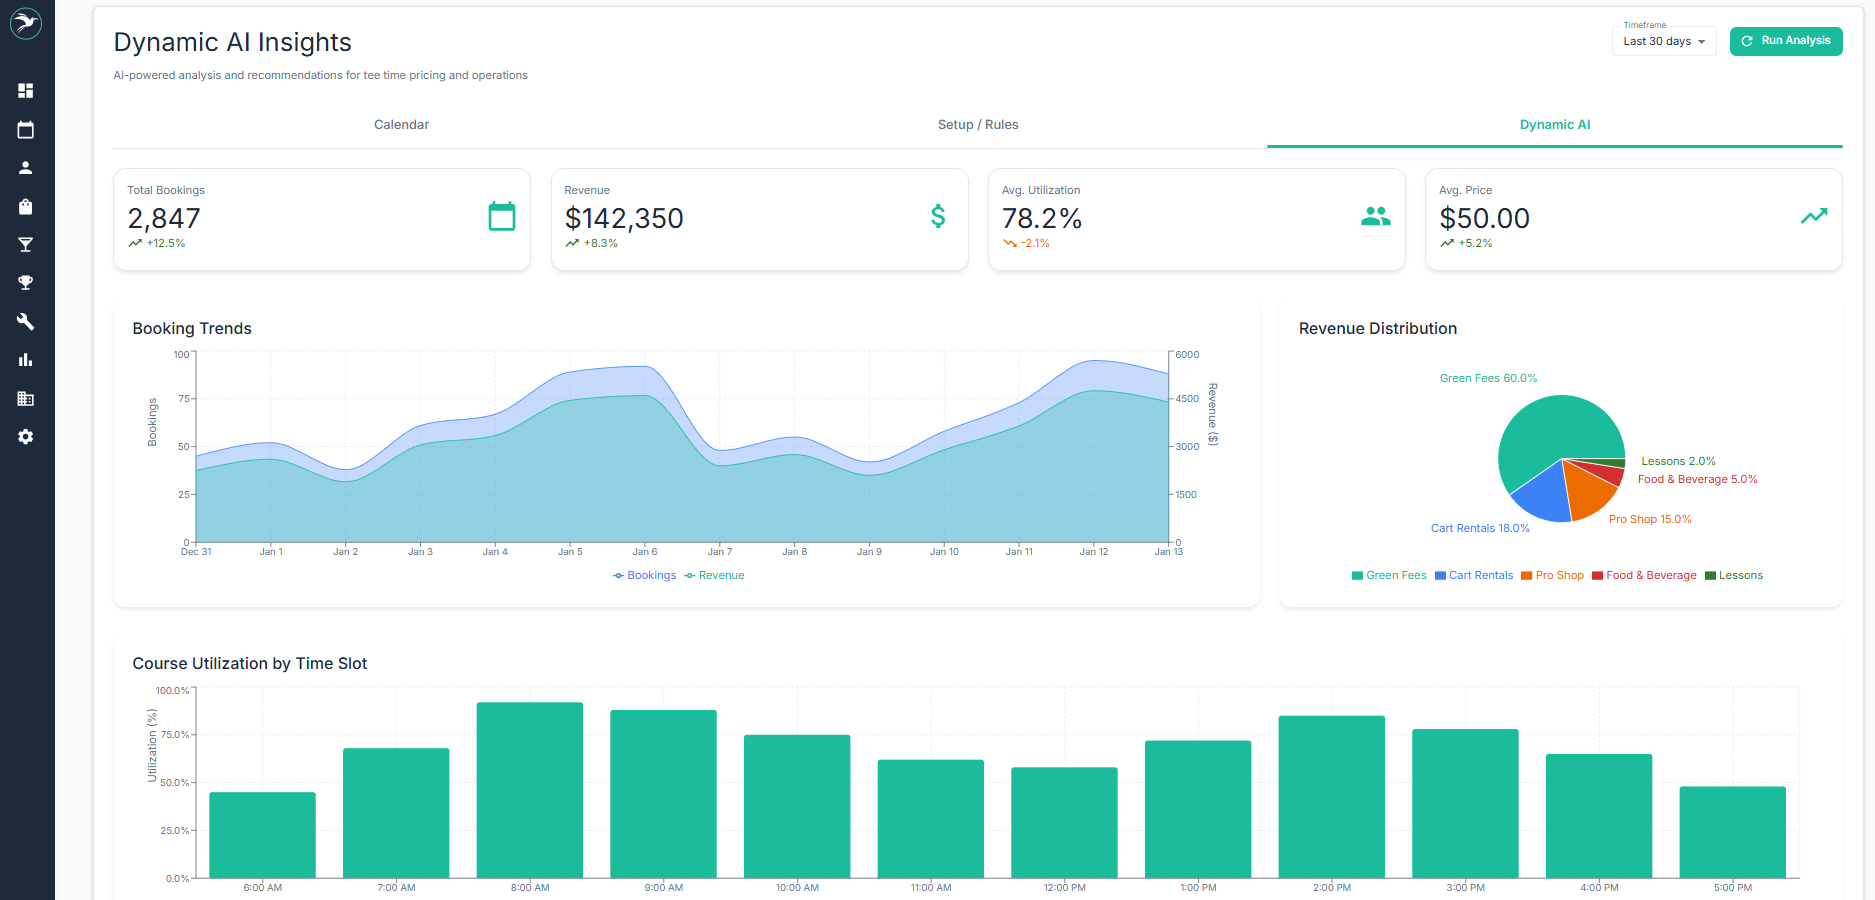
Task: Click the Revenue Distribution heading
Action: (x=1378, y=329)
